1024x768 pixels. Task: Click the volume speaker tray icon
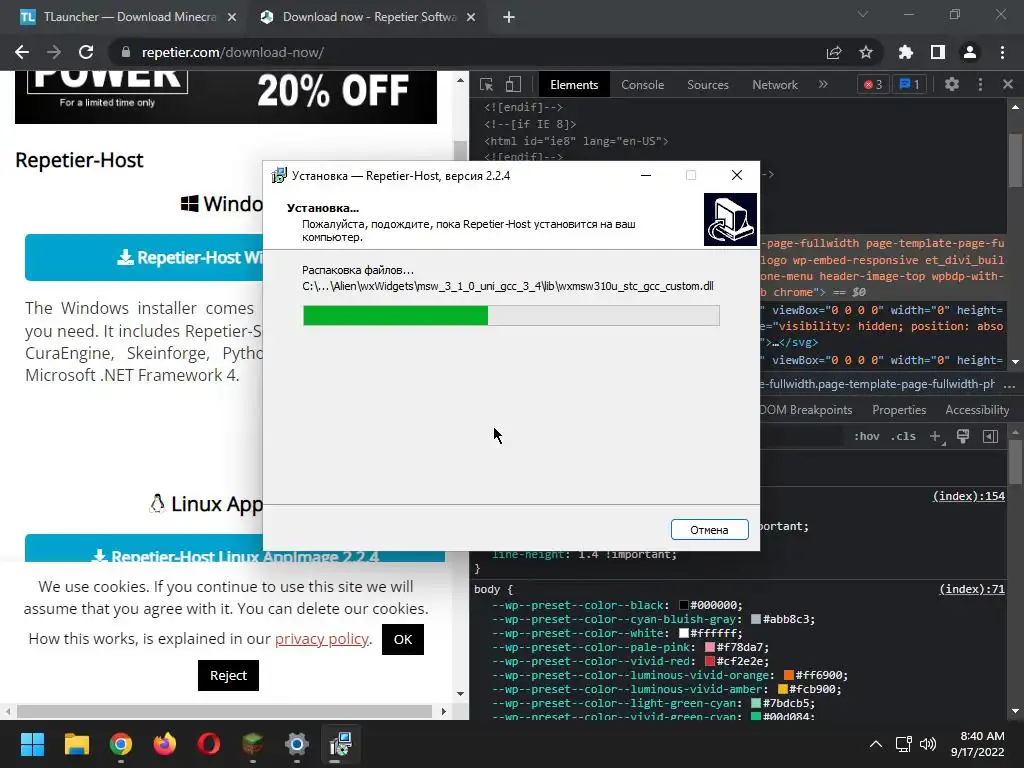coord(927,744)
